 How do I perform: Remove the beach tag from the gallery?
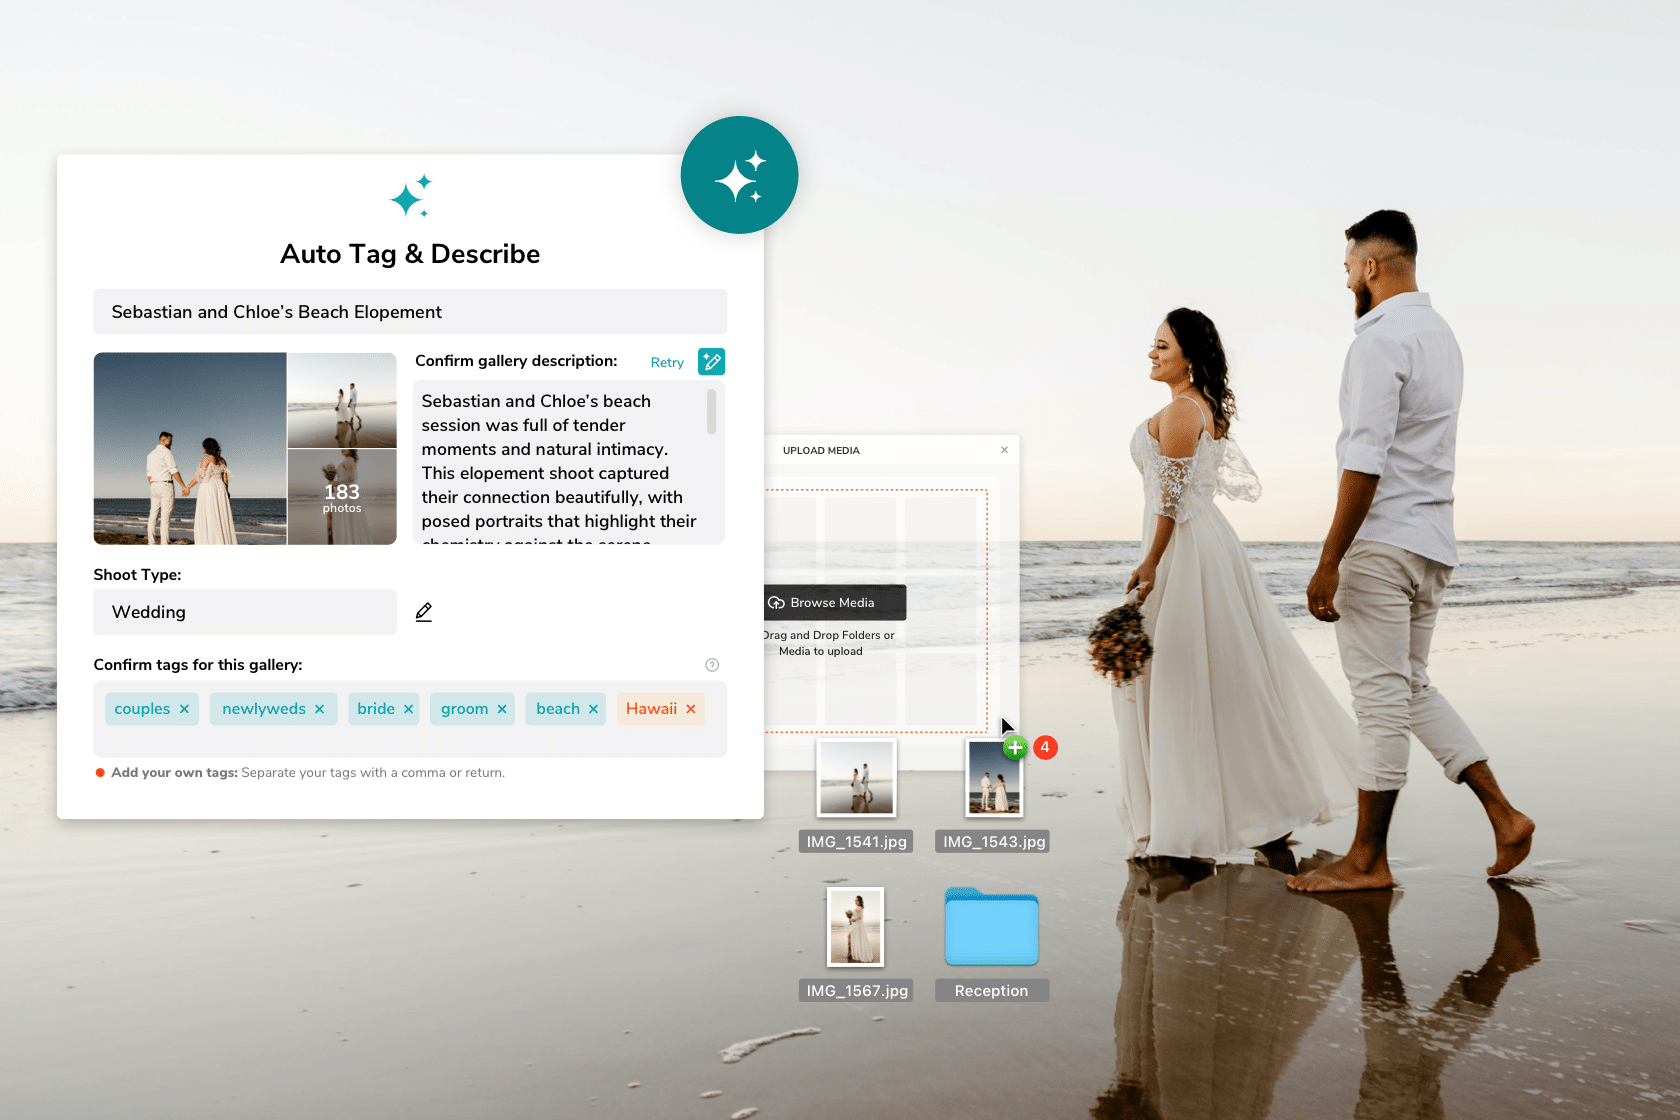pyautogui.click(x=595, y=708)
